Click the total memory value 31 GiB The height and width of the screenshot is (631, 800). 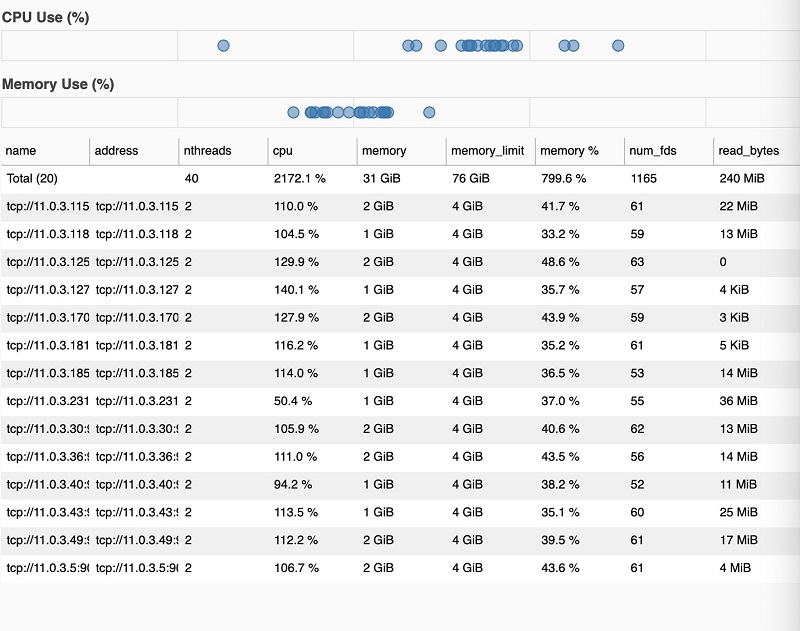pyautogui.click(x=382, y=179)
